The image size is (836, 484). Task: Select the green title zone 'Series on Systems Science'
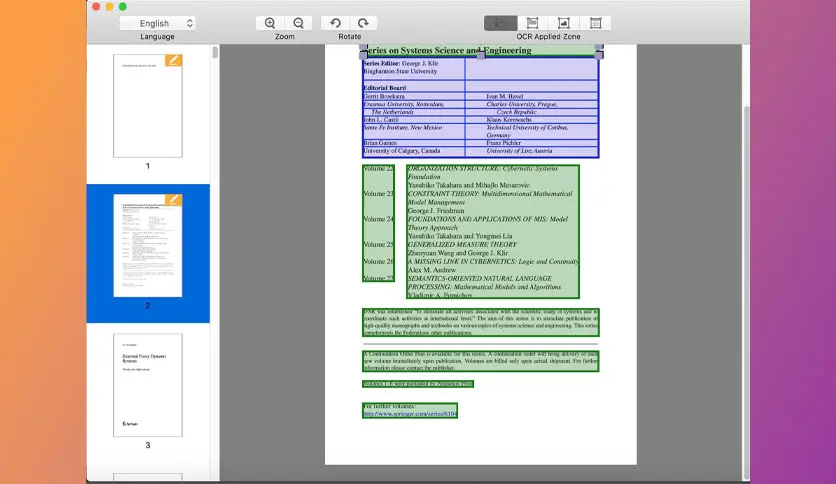(x=480, y=51)
